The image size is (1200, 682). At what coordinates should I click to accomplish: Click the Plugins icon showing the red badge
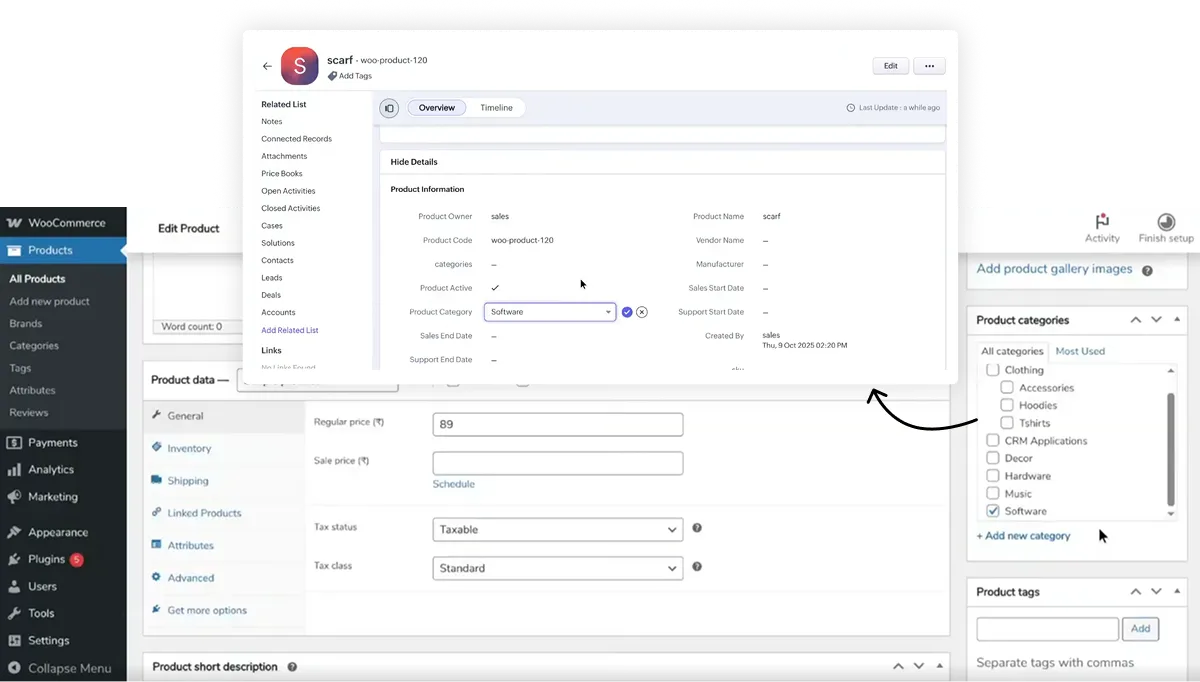click(16, 559)
